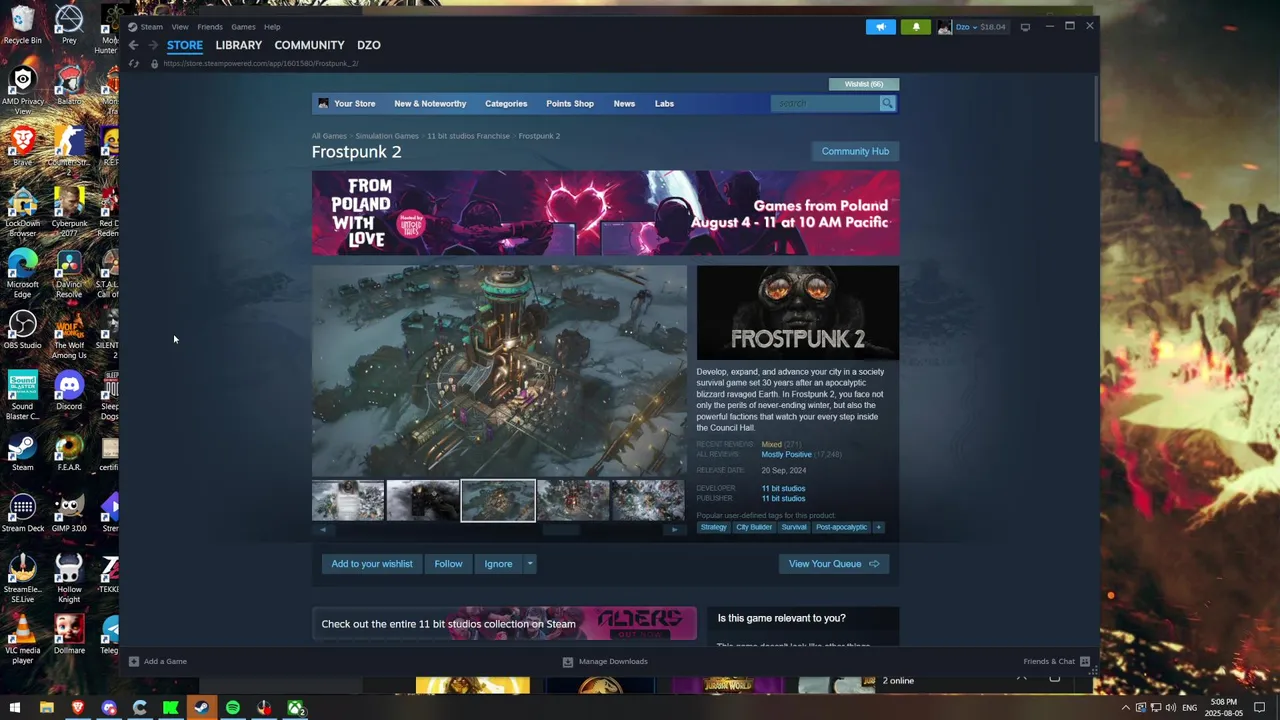
Task: Open the Friends menu
Action: (x=210, y=27)
